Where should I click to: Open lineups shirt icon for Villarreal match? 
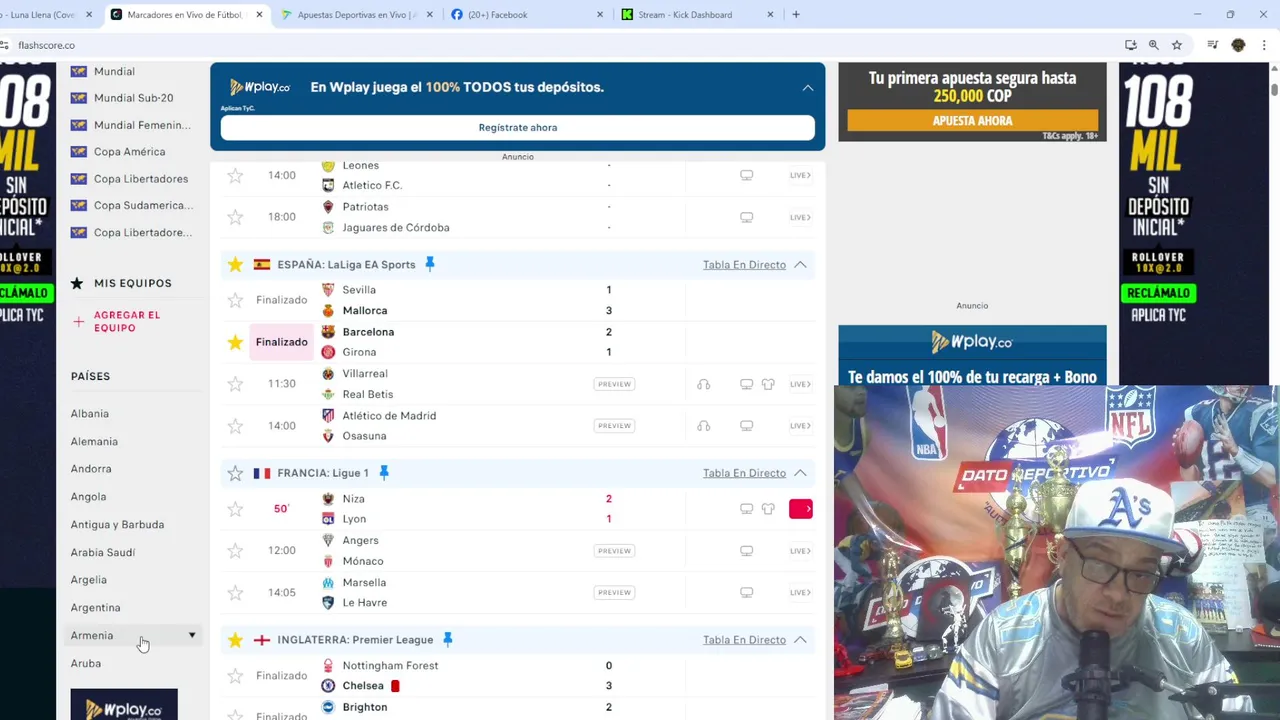pyautogui.click(x=768, y=384)
